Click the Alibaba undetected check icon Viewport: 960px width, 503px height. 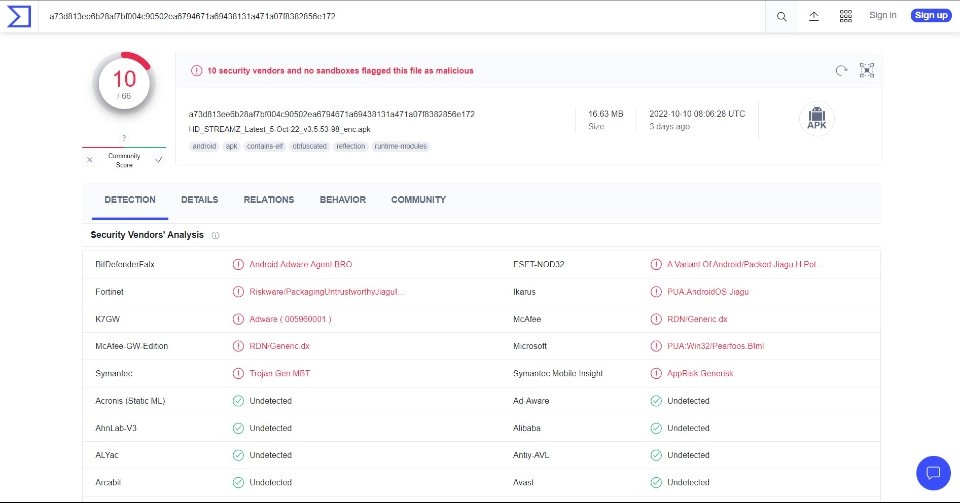(656, 428)
